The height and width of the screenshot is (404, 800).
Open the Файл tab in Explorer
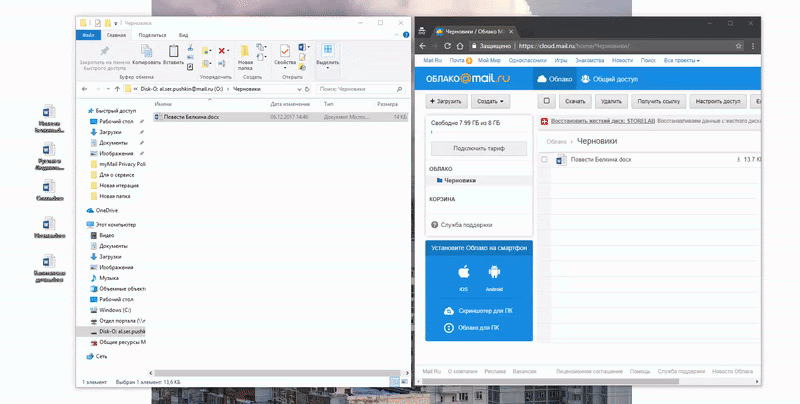88,35
